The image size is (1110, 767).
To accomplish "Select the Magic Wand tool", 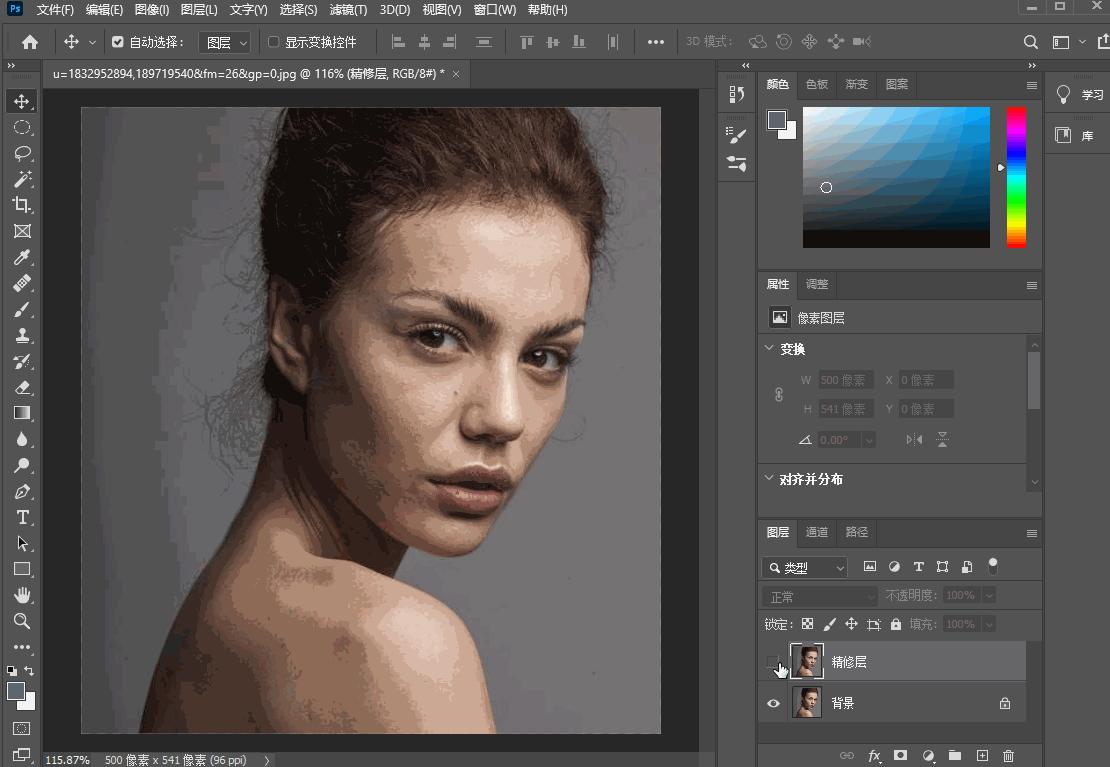I will (x=22, y=179).
